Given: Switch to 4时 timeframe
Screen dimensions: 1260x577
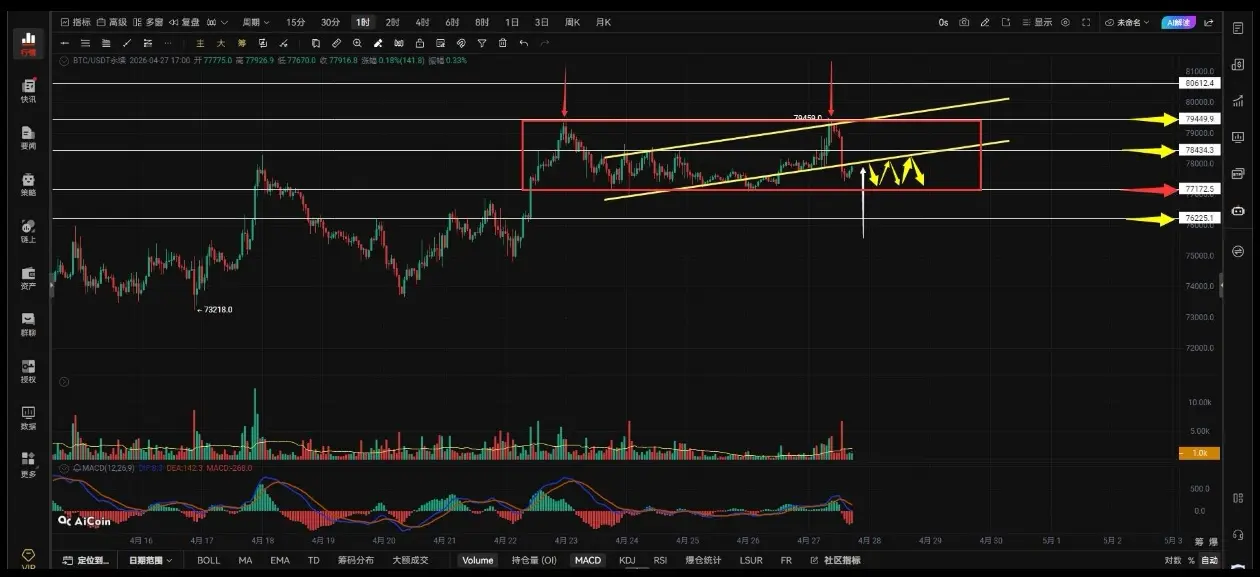Looking at the screenshot, I should point(423,22).
